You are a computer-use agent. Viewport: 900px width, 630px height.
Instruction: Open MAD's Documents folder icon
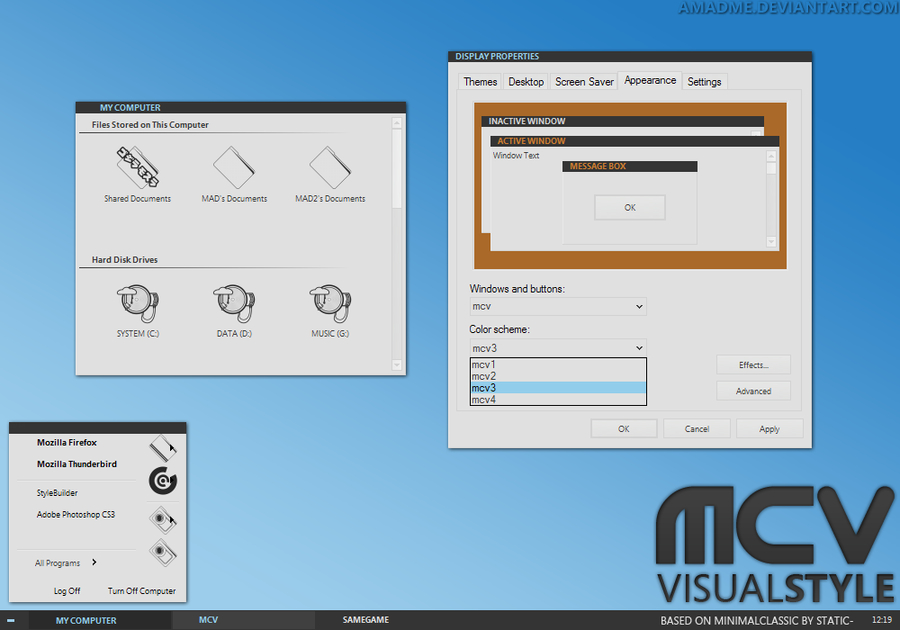coord(234,167)
